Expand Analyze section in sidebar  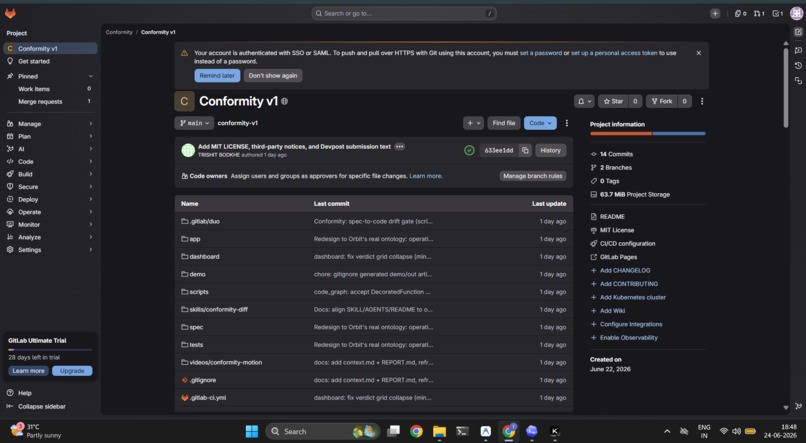pyautogui.click(x=50, y=237)
